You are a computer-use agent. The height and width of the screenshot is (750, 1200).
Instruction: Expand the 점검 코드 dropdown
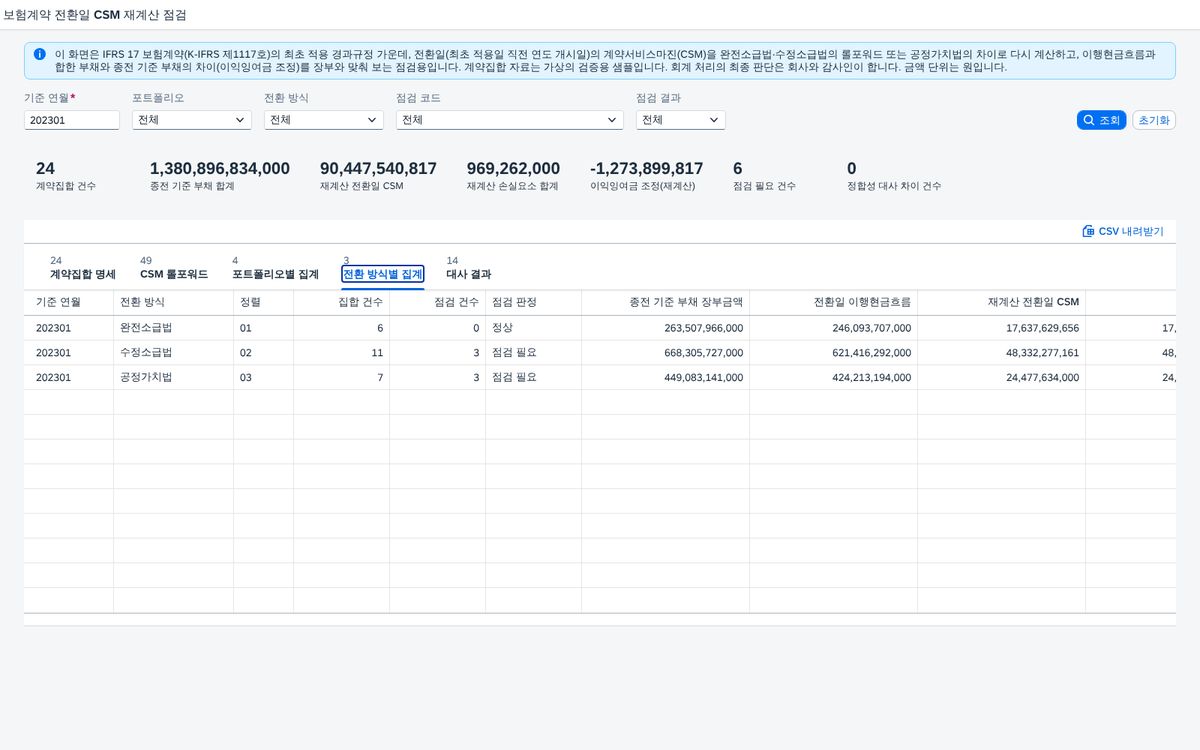click(x=510, y=120)
